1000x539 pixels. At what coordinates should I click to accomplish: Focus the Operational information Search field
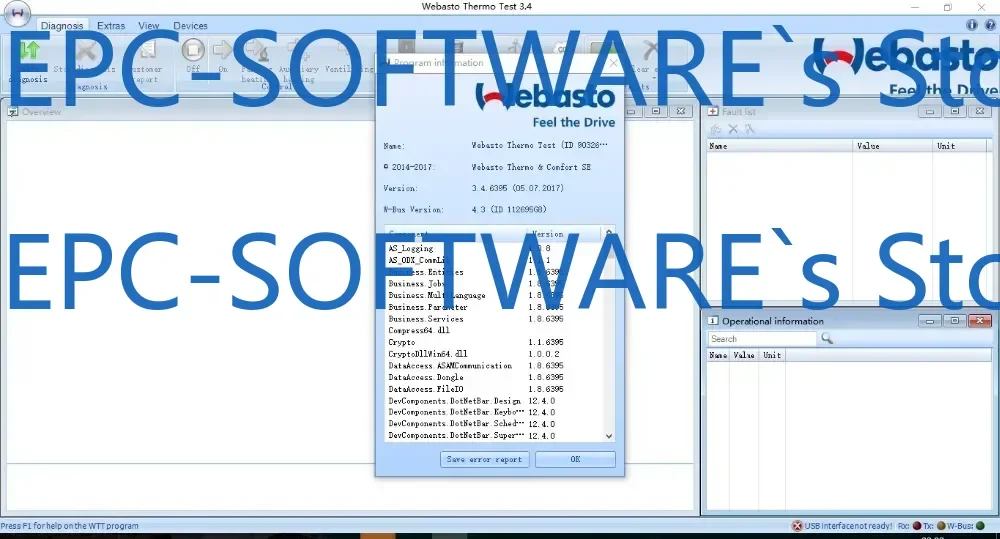(762, 339)
